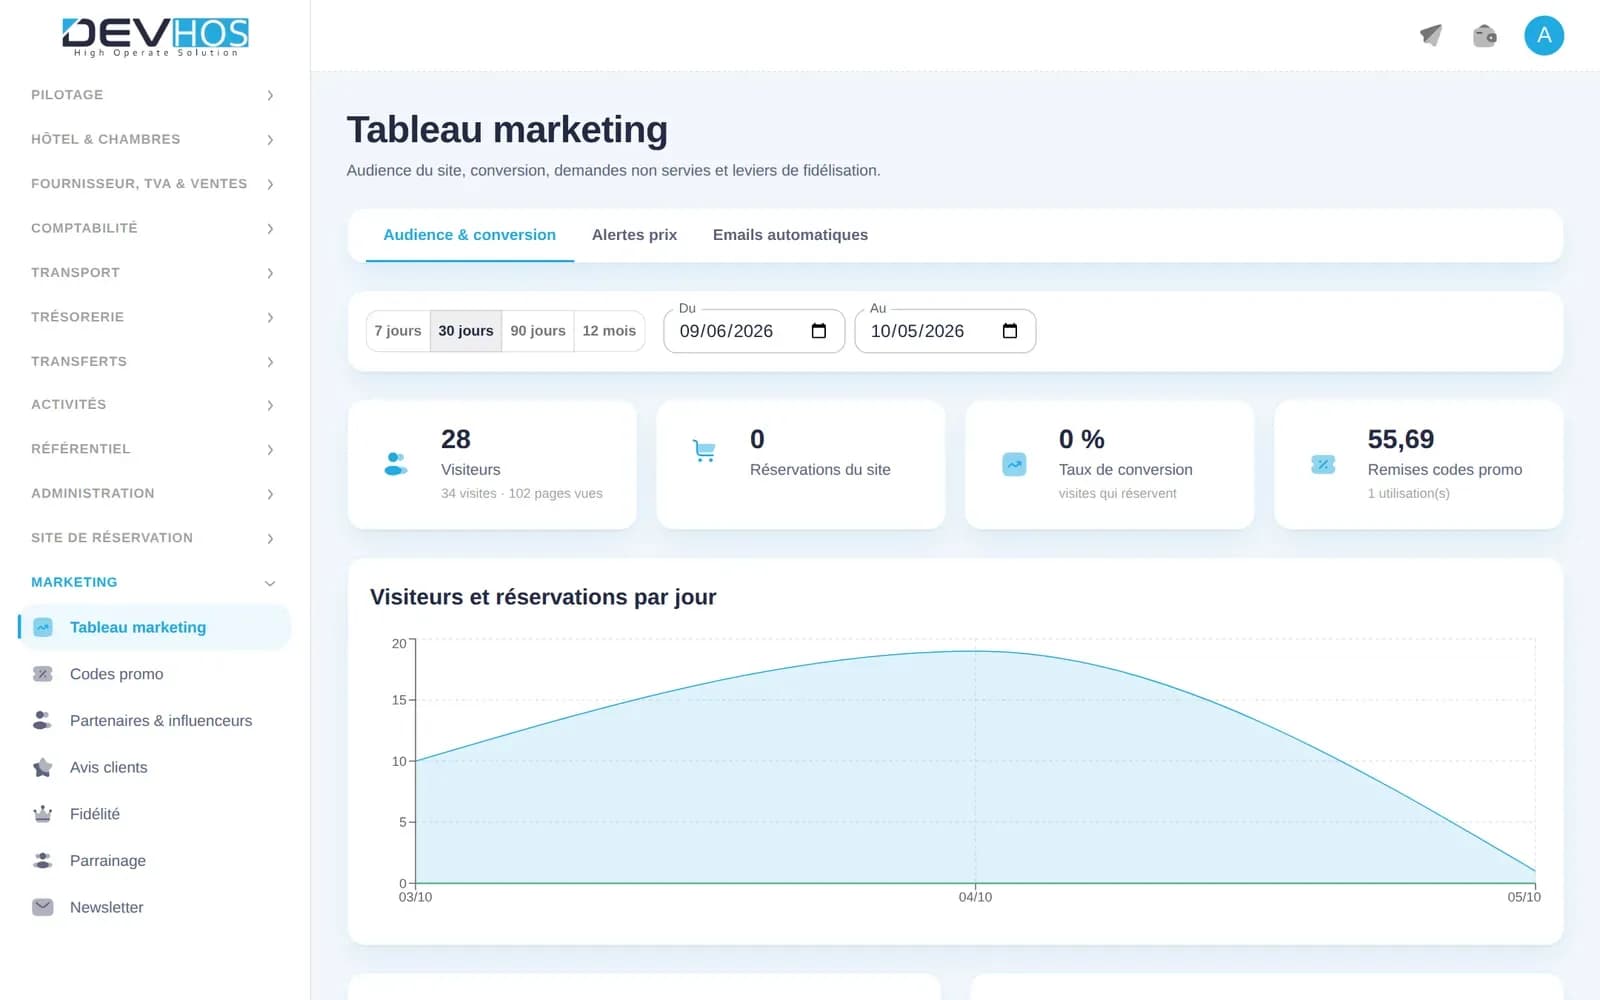Open calendar picker for Du date
The image size is (1600, 1000).
click(819, 331)
